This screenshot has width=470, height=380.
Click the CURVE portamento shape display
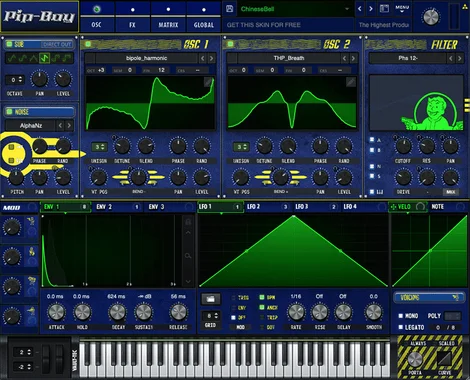click(444, 358)
